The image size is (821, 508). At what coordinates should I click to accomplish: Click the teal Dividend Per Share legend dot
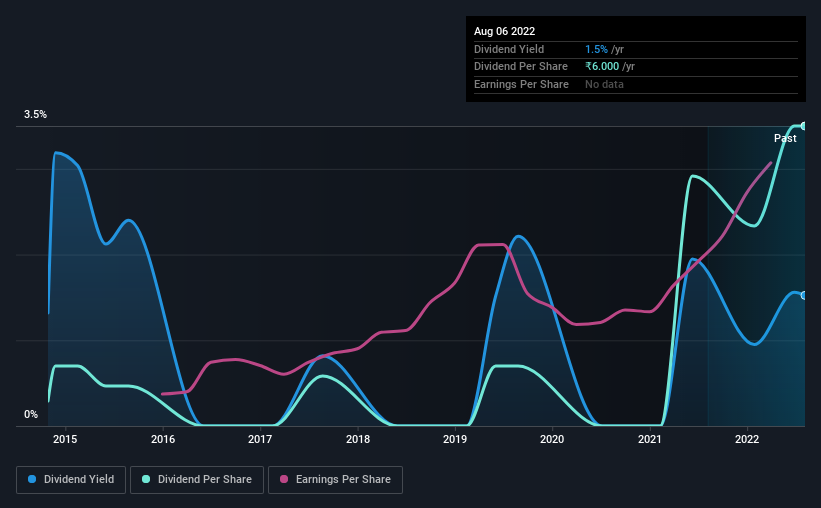coord(146,479)
